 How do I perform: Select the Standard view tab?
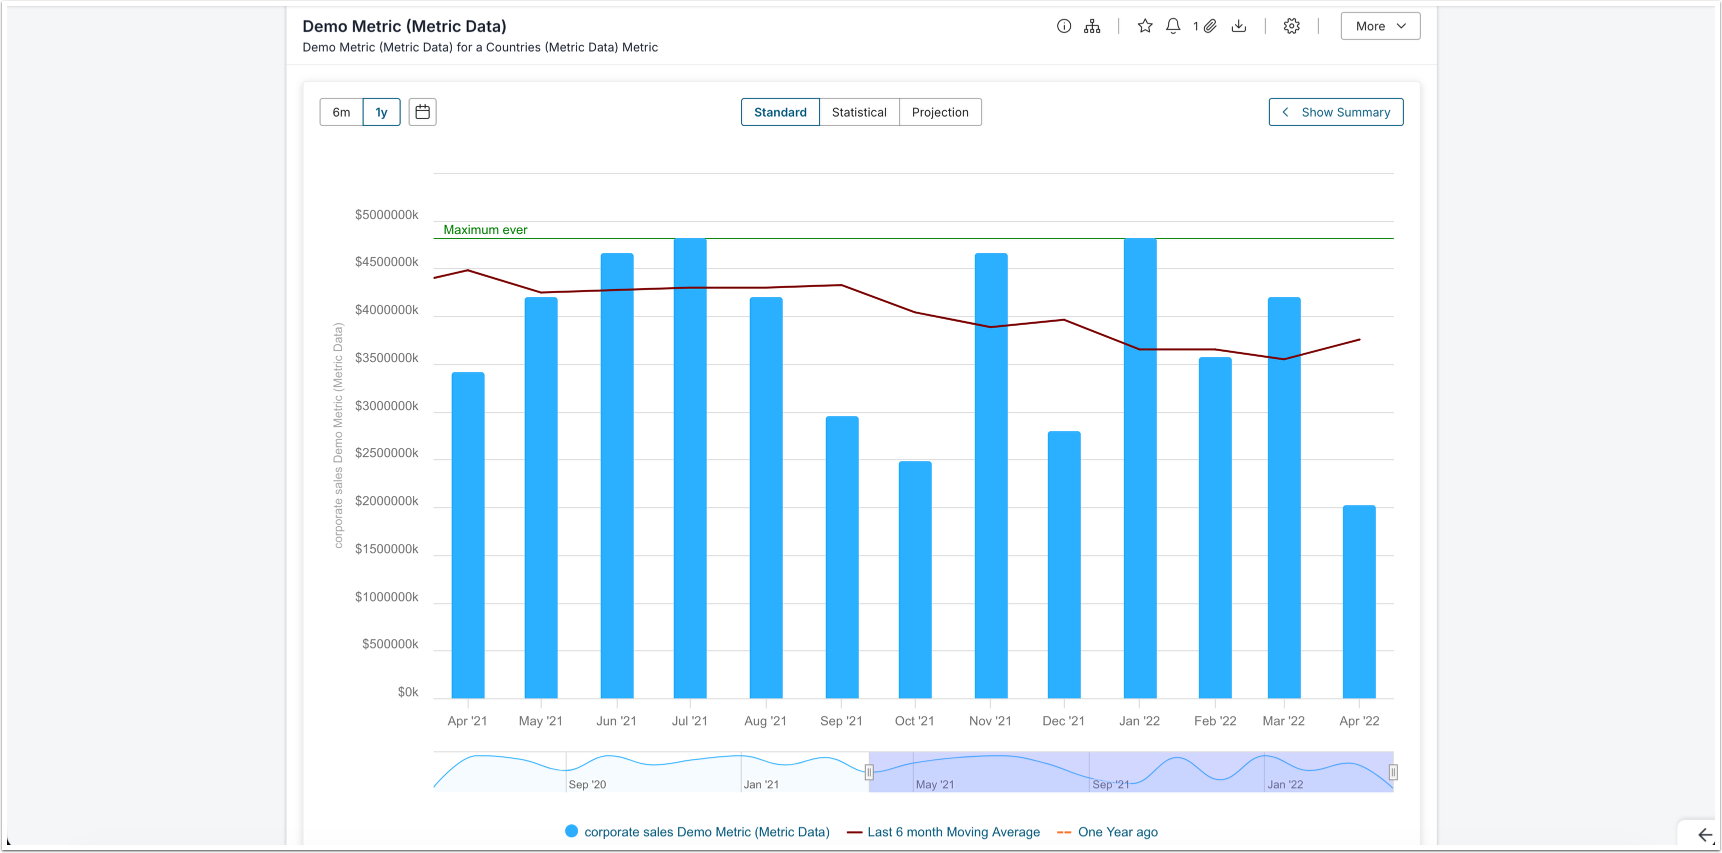[x=780, y=112]
